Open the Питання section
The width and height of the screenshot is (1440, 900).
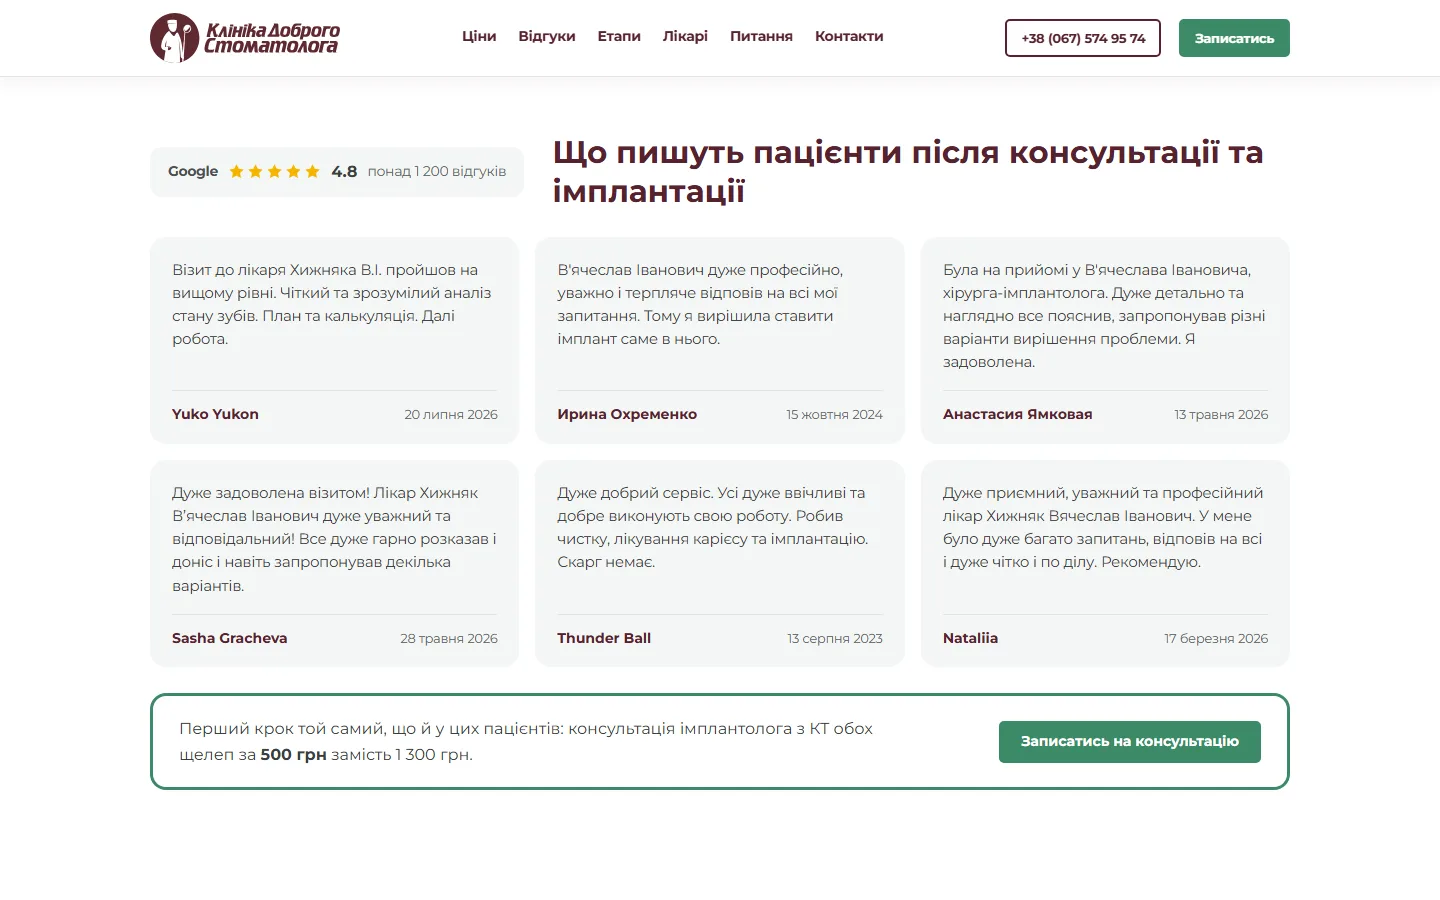click(x=761, y=36)
